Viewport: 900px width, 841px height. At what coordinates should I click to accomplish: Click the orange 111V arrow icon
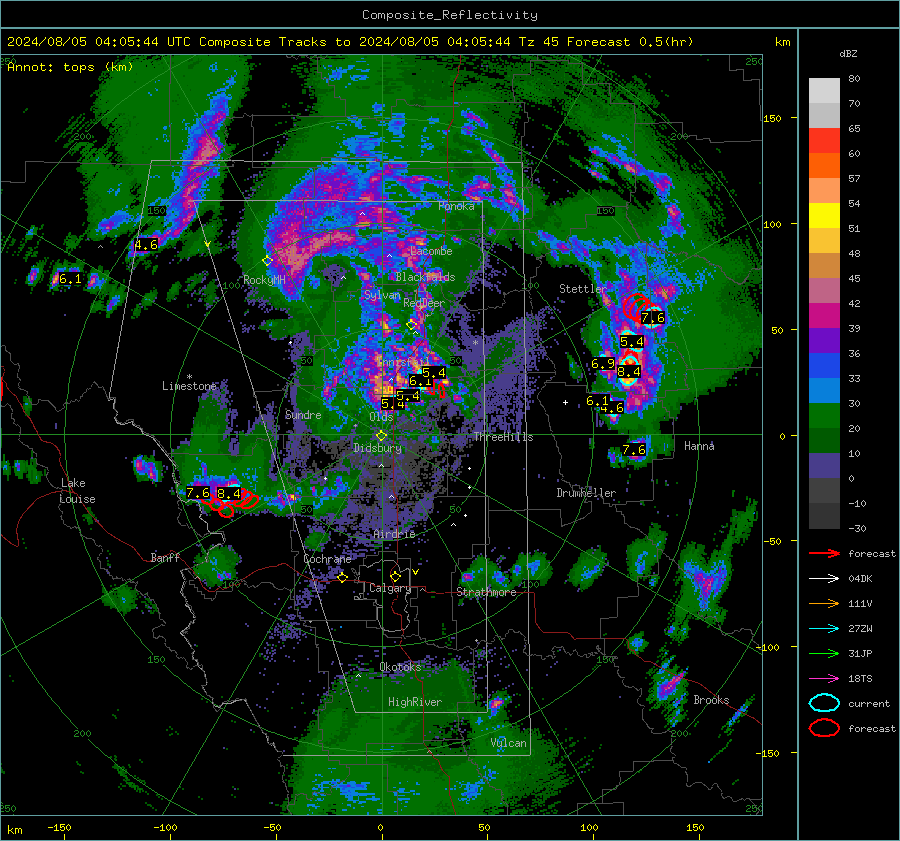pyautogui.click(x=824, y=603)
